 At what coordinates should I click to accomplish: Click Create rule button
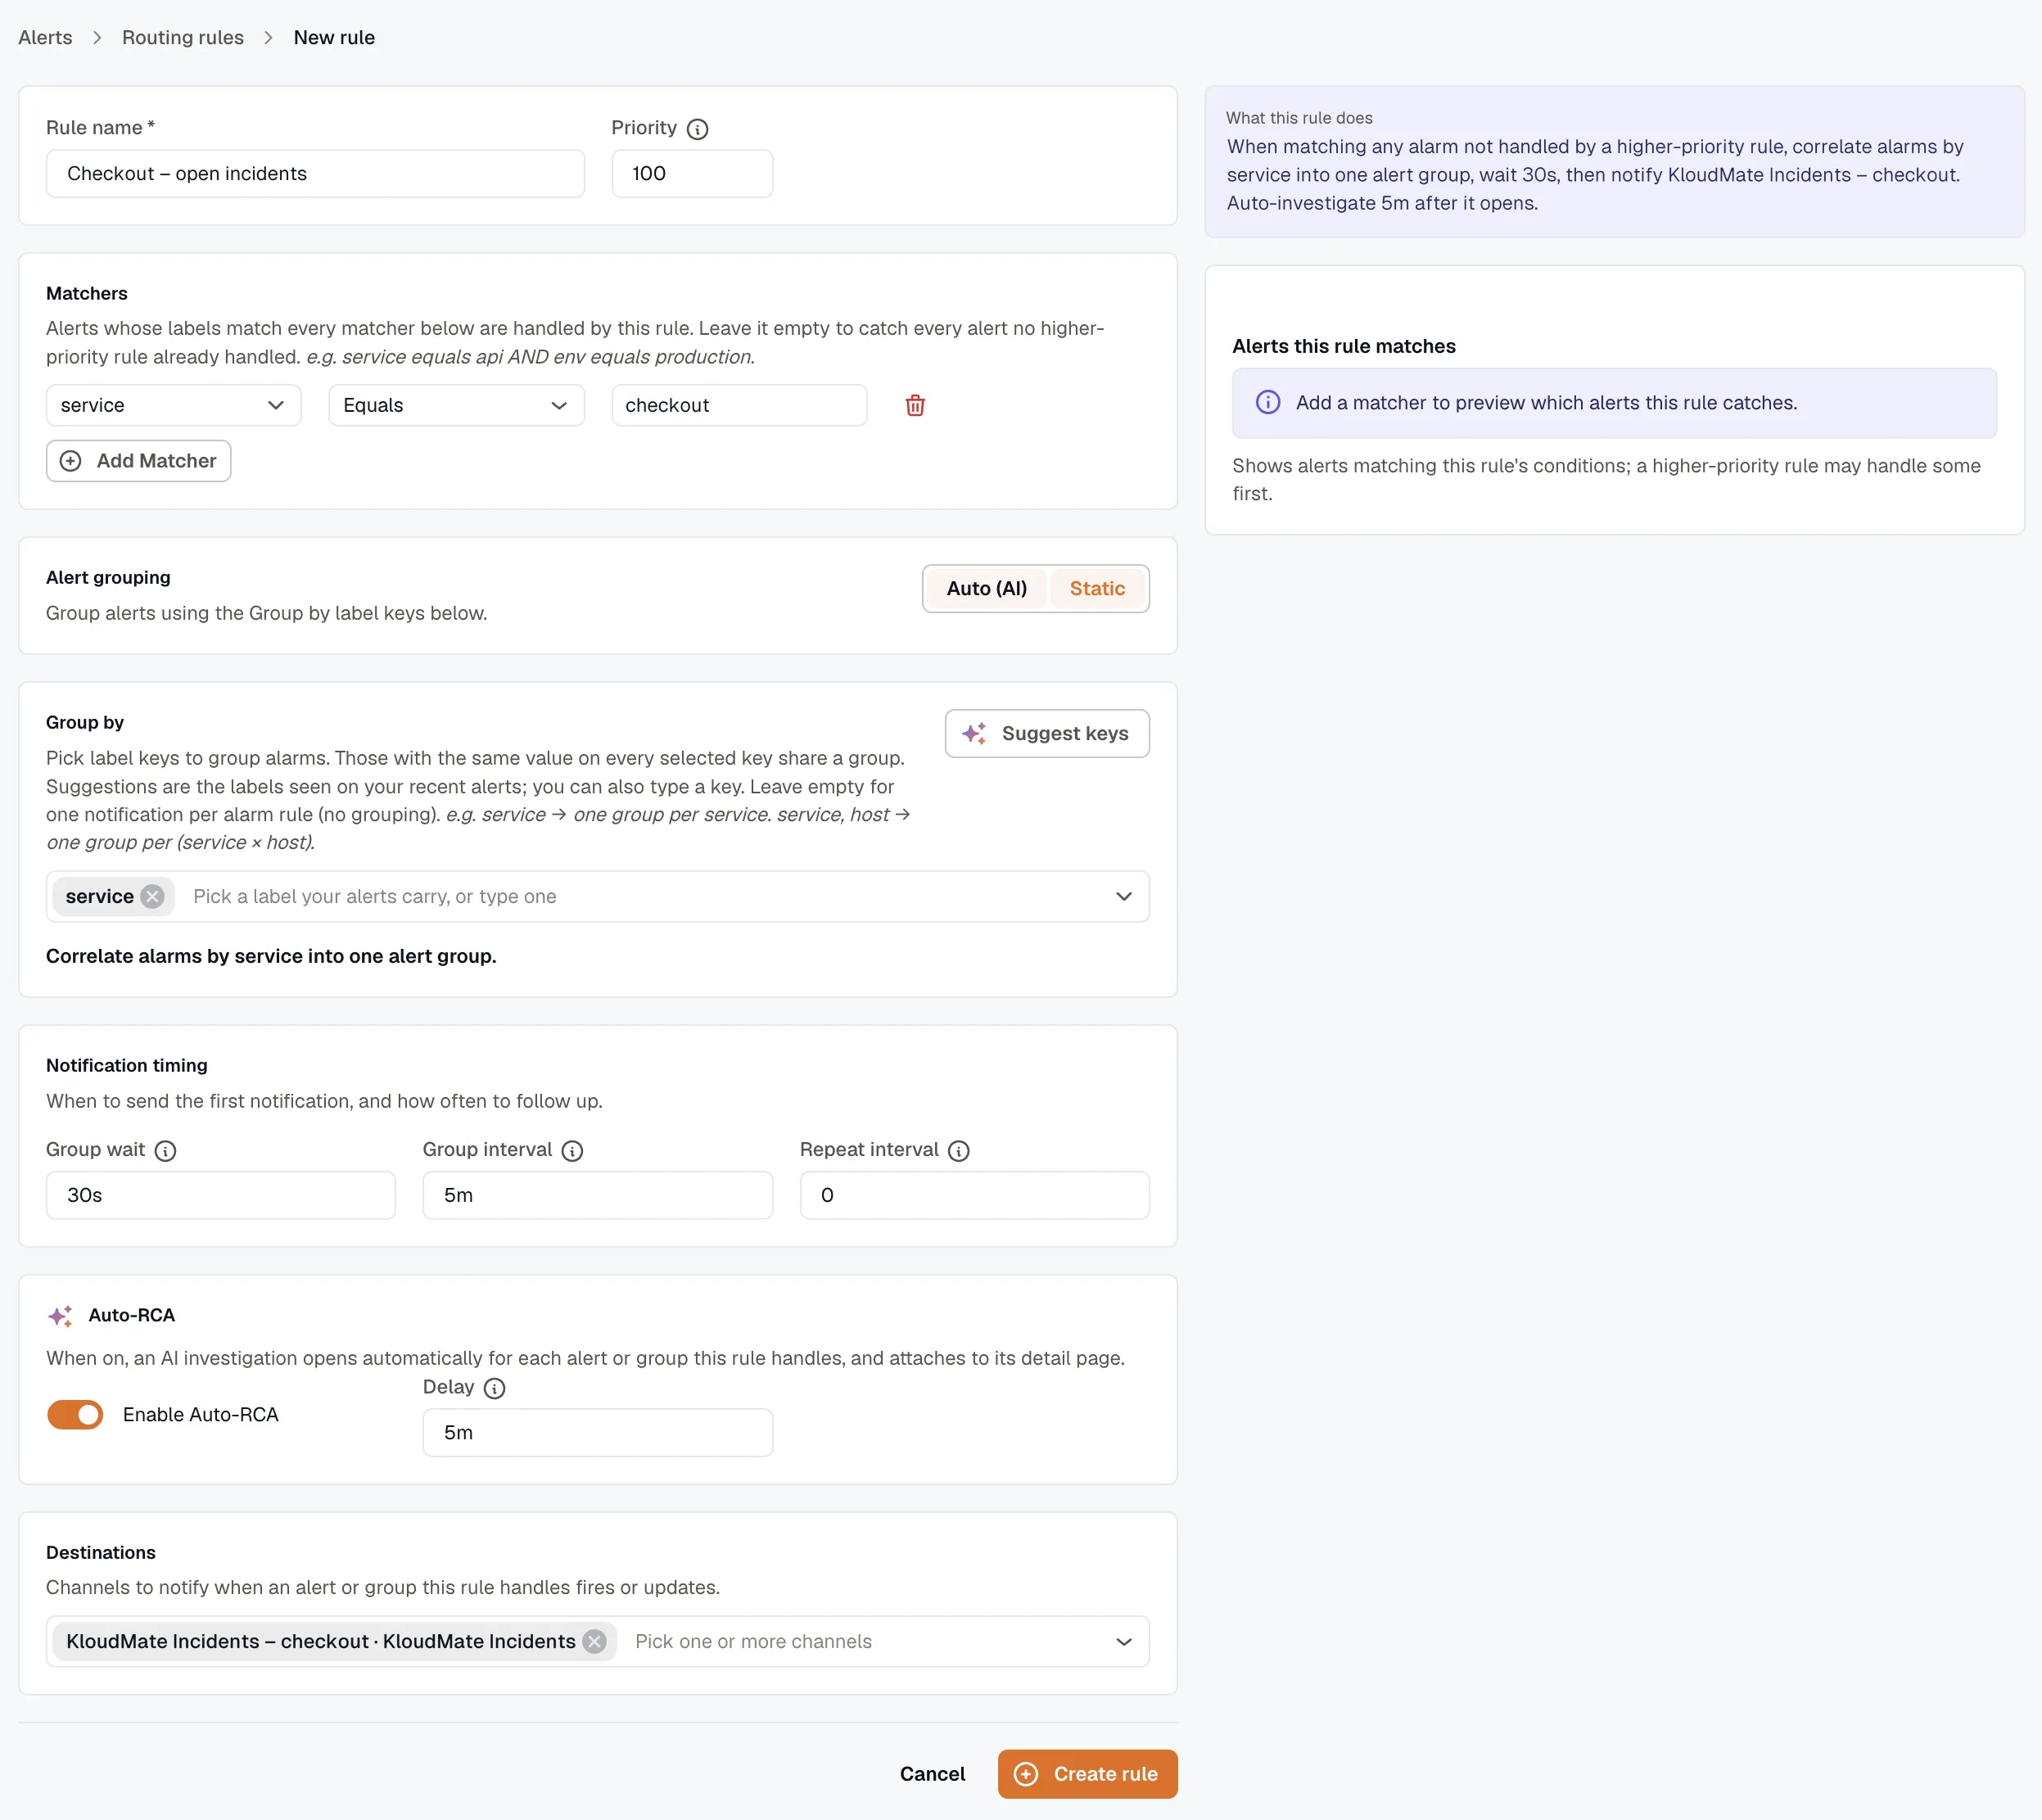(x=1087, y=1773)
